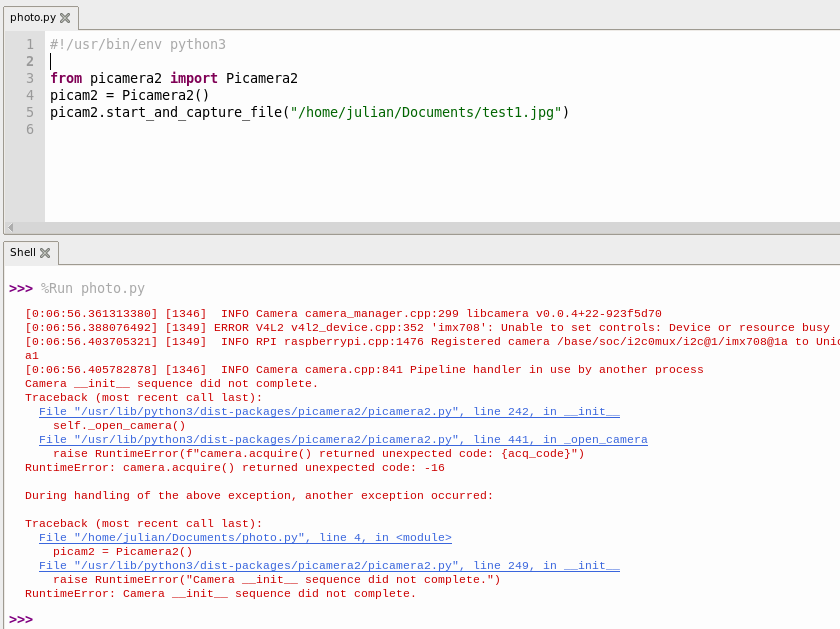The image size is (840, 629).
Task: Click the left arrow of the editor scrollbar
Action: [8, 228]
